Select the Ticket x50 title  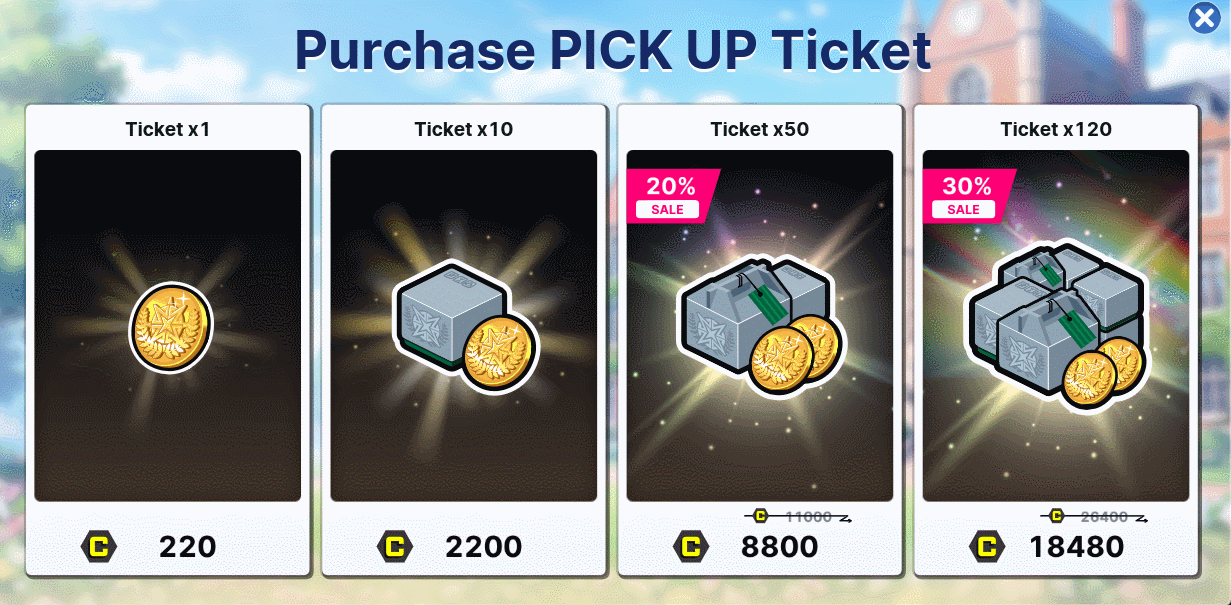[x=760, y=129]
